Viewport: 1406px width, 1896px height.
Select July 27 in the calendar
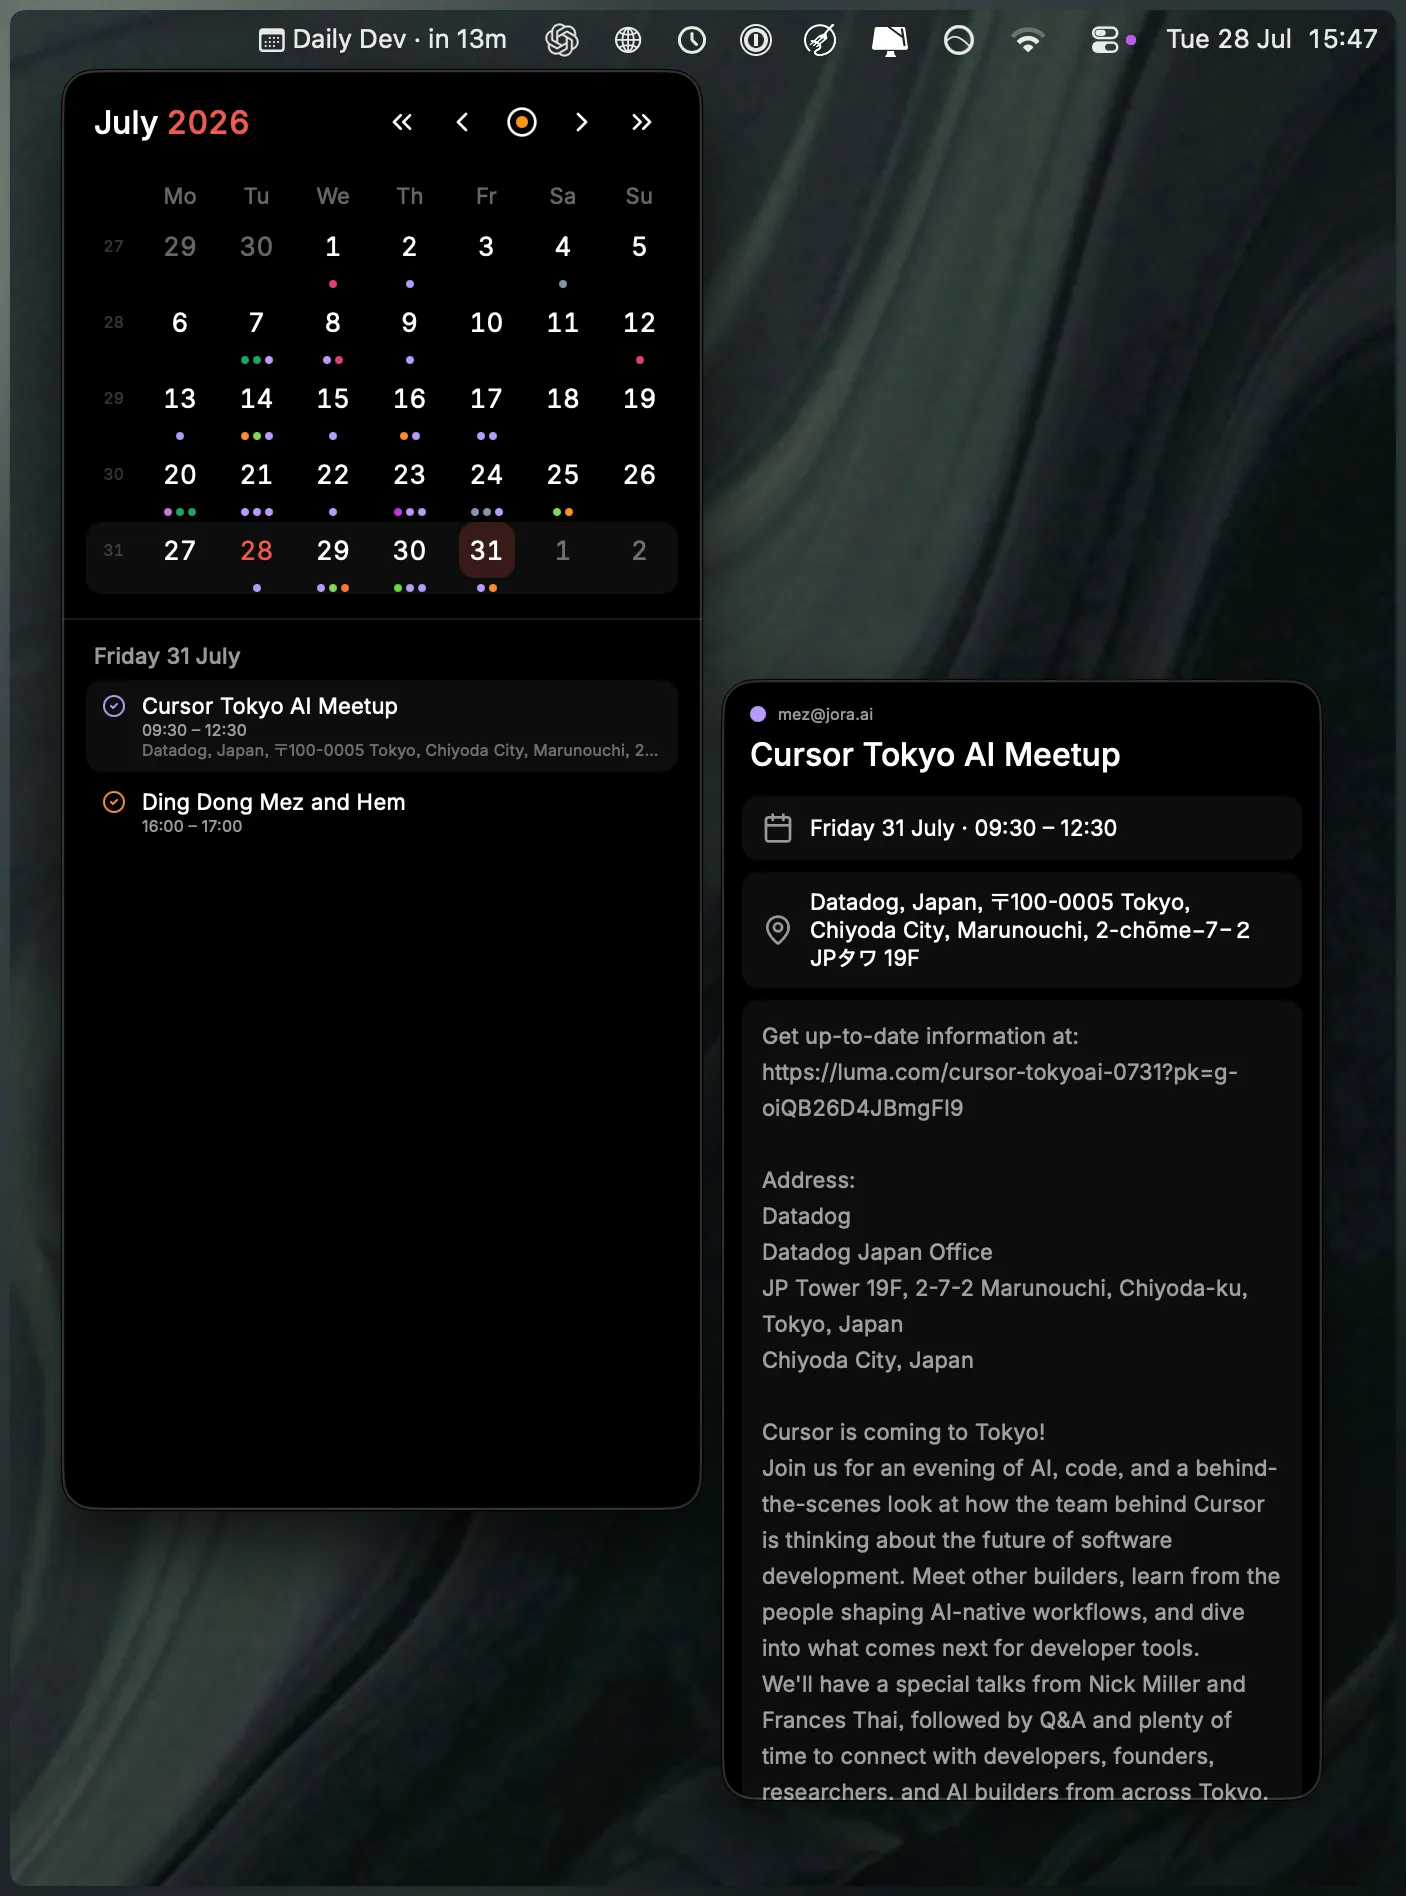coord(180,550)
